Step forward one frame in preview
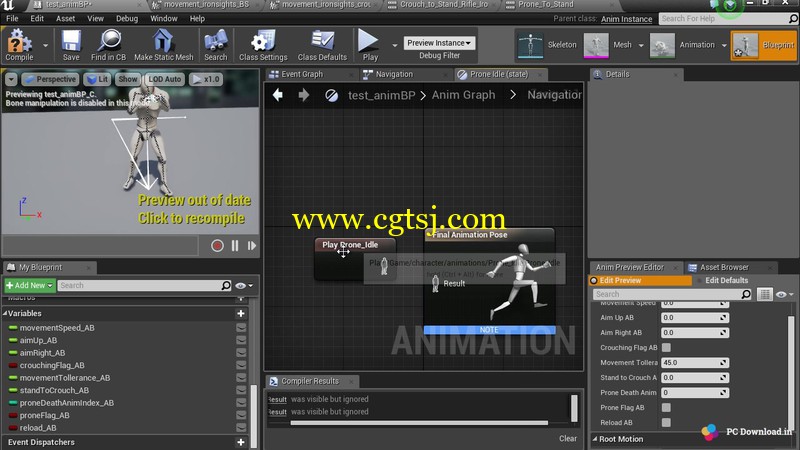The height and width of the screenshot is (450, 800). (252, 246)
